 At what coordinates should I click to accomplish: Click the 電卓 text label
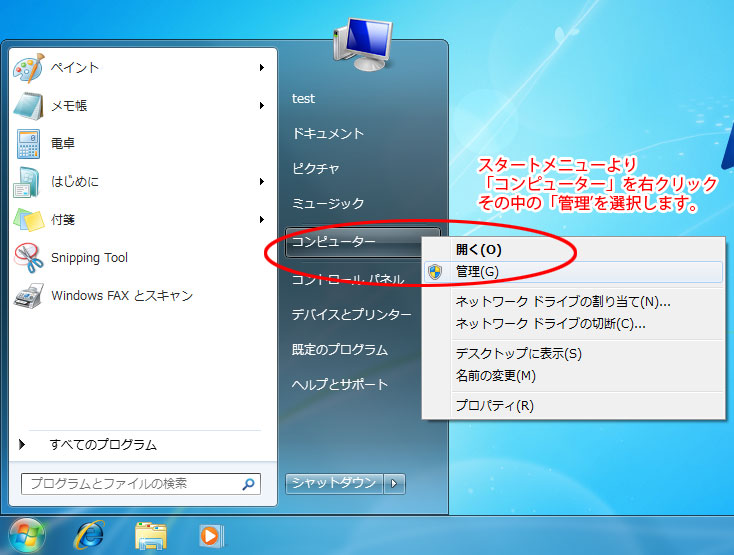(x=63, y=143)
